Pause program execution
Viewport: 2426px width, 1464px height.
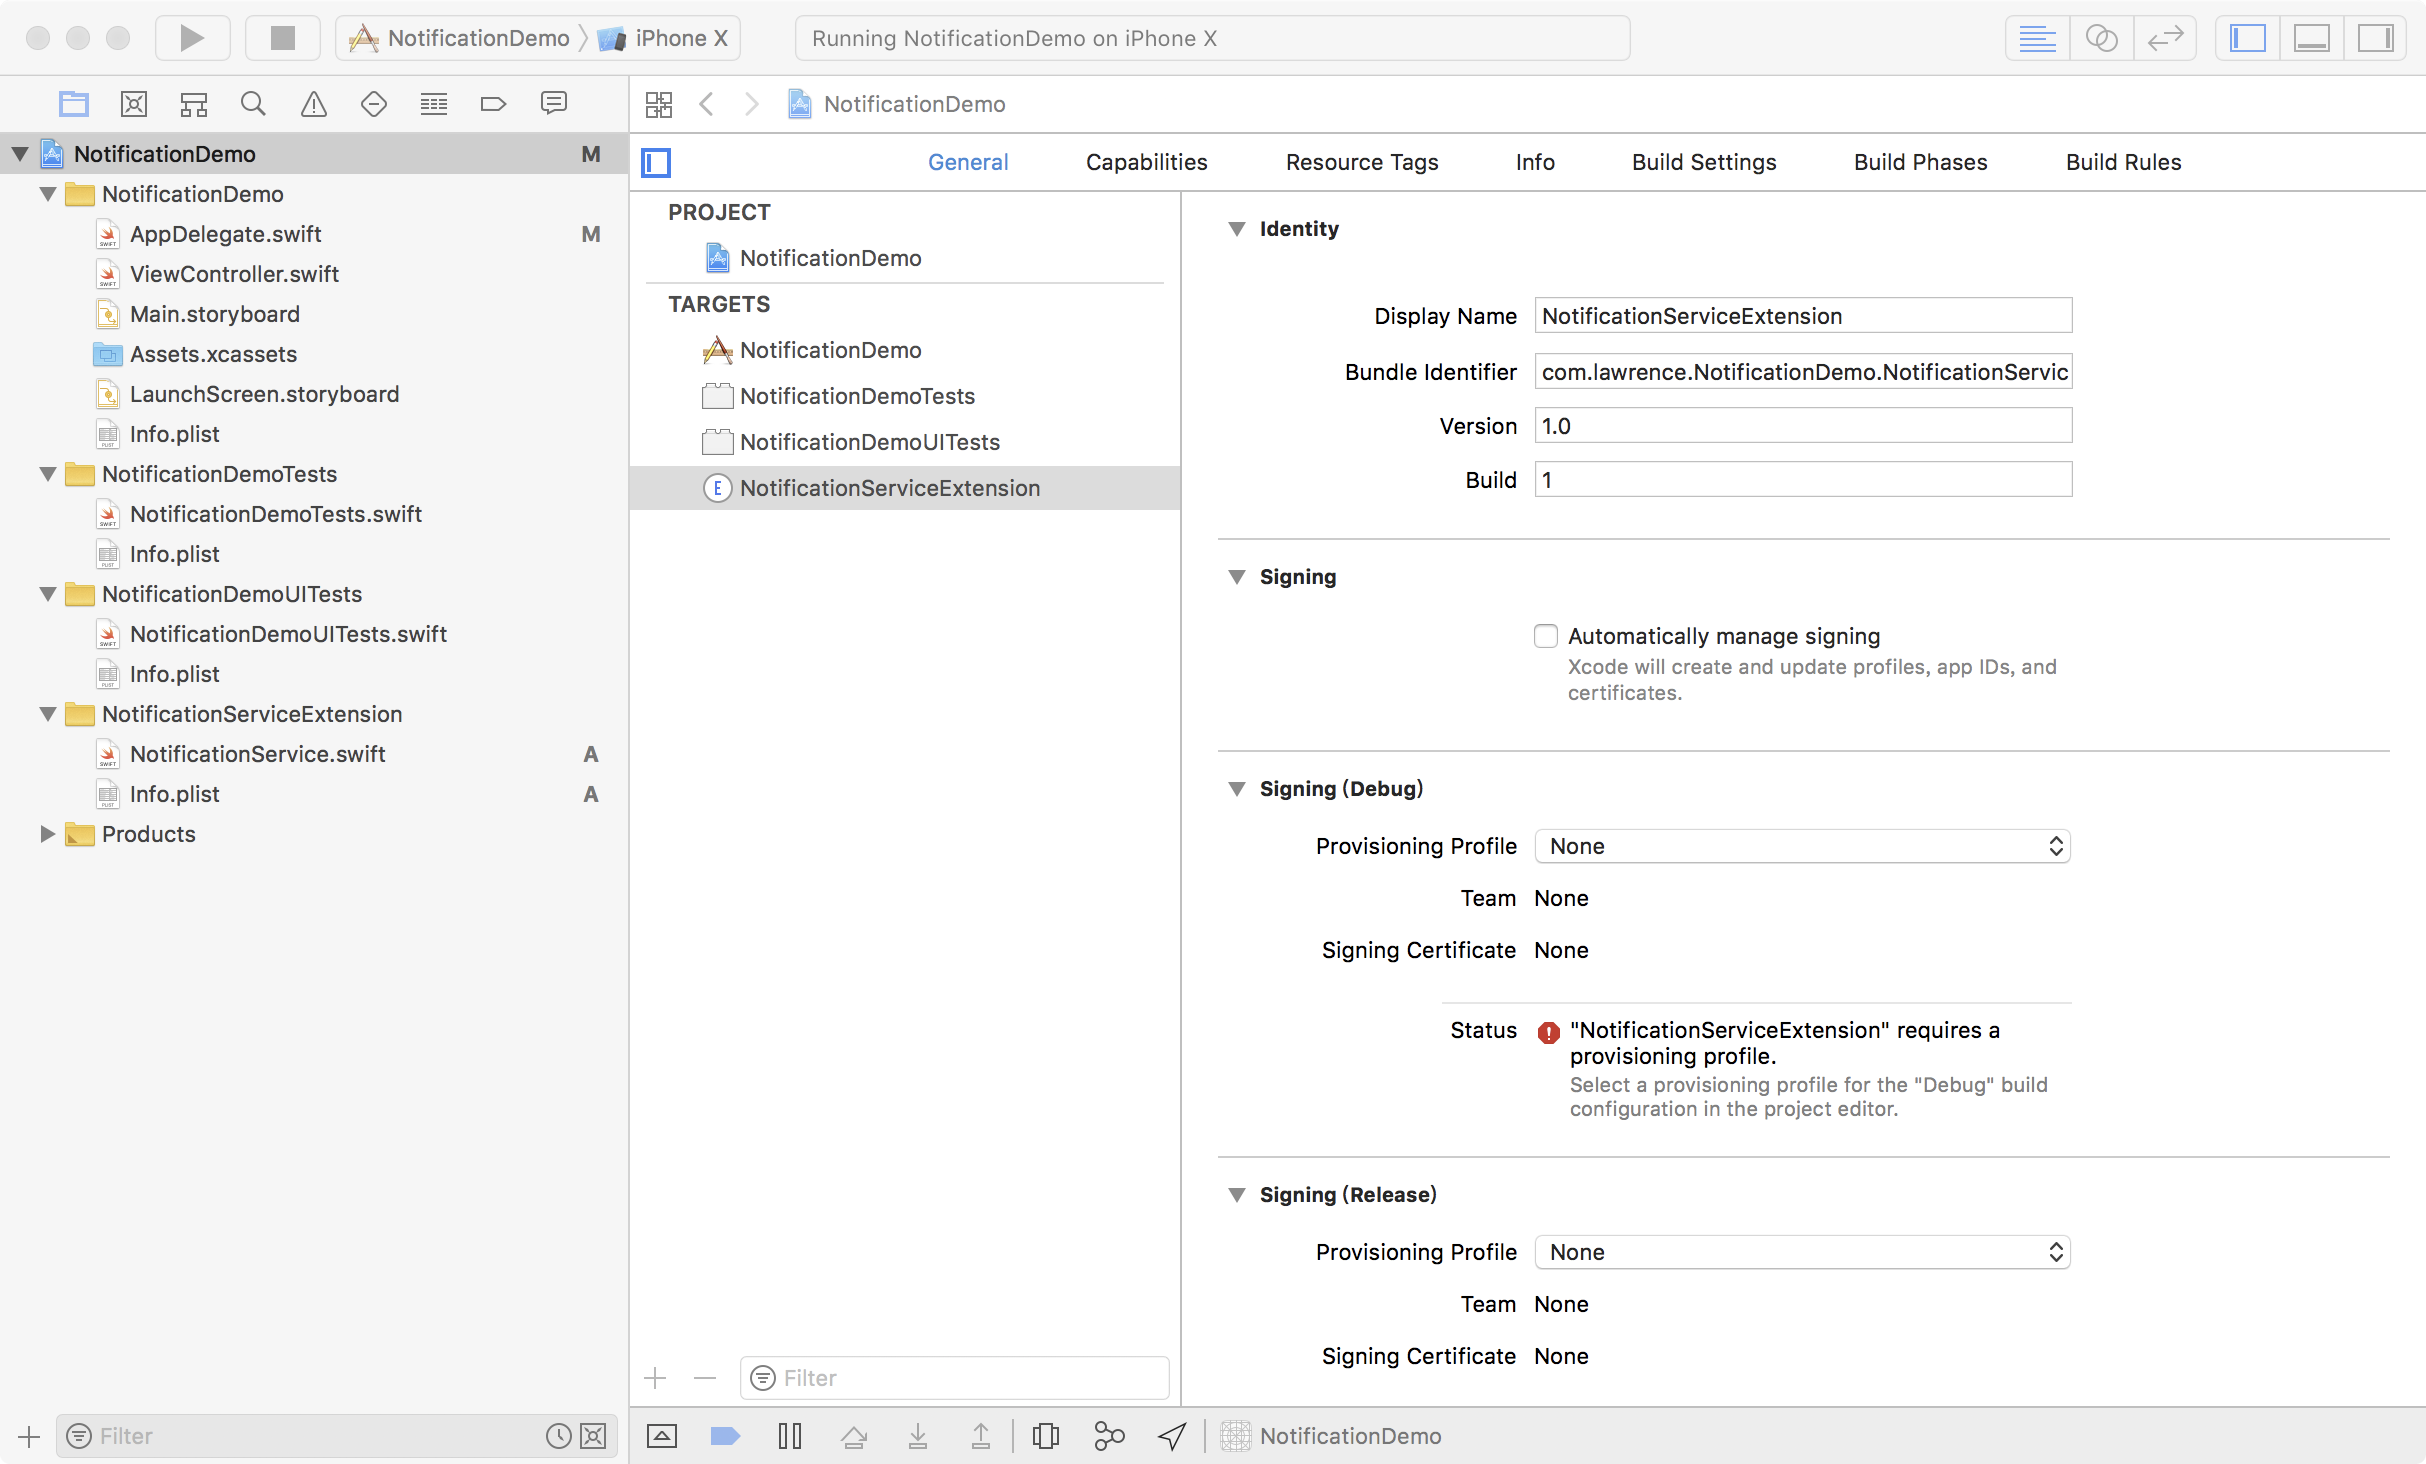click(789, 1437)
